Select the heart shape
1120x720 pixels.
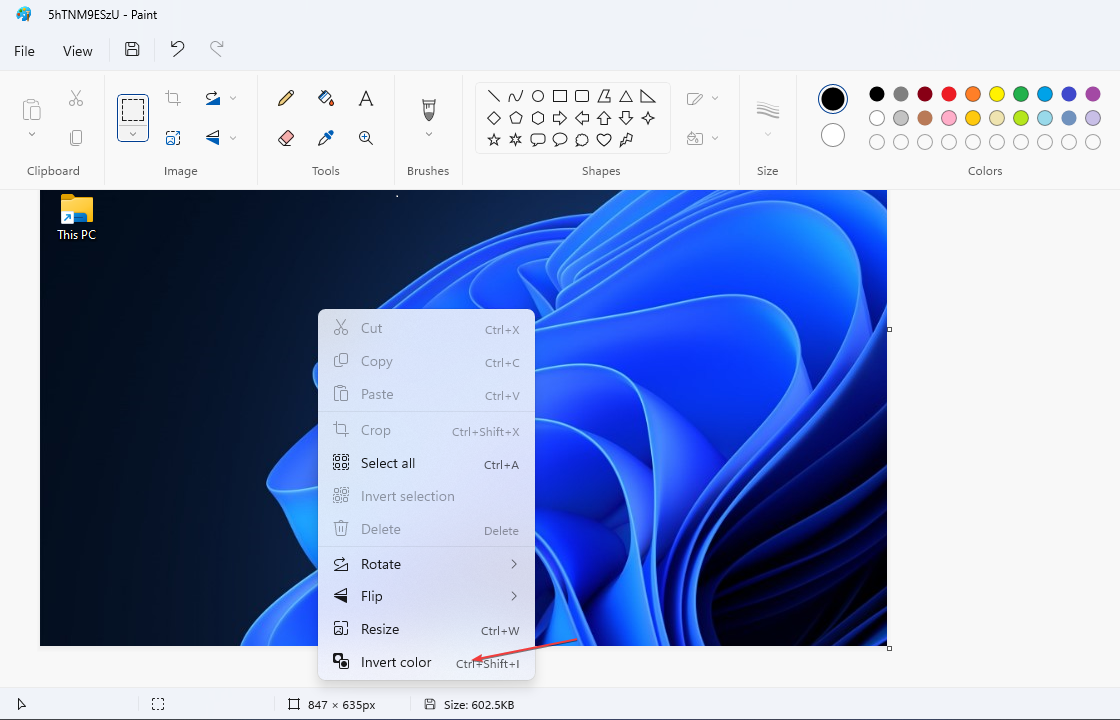[604, 140]
